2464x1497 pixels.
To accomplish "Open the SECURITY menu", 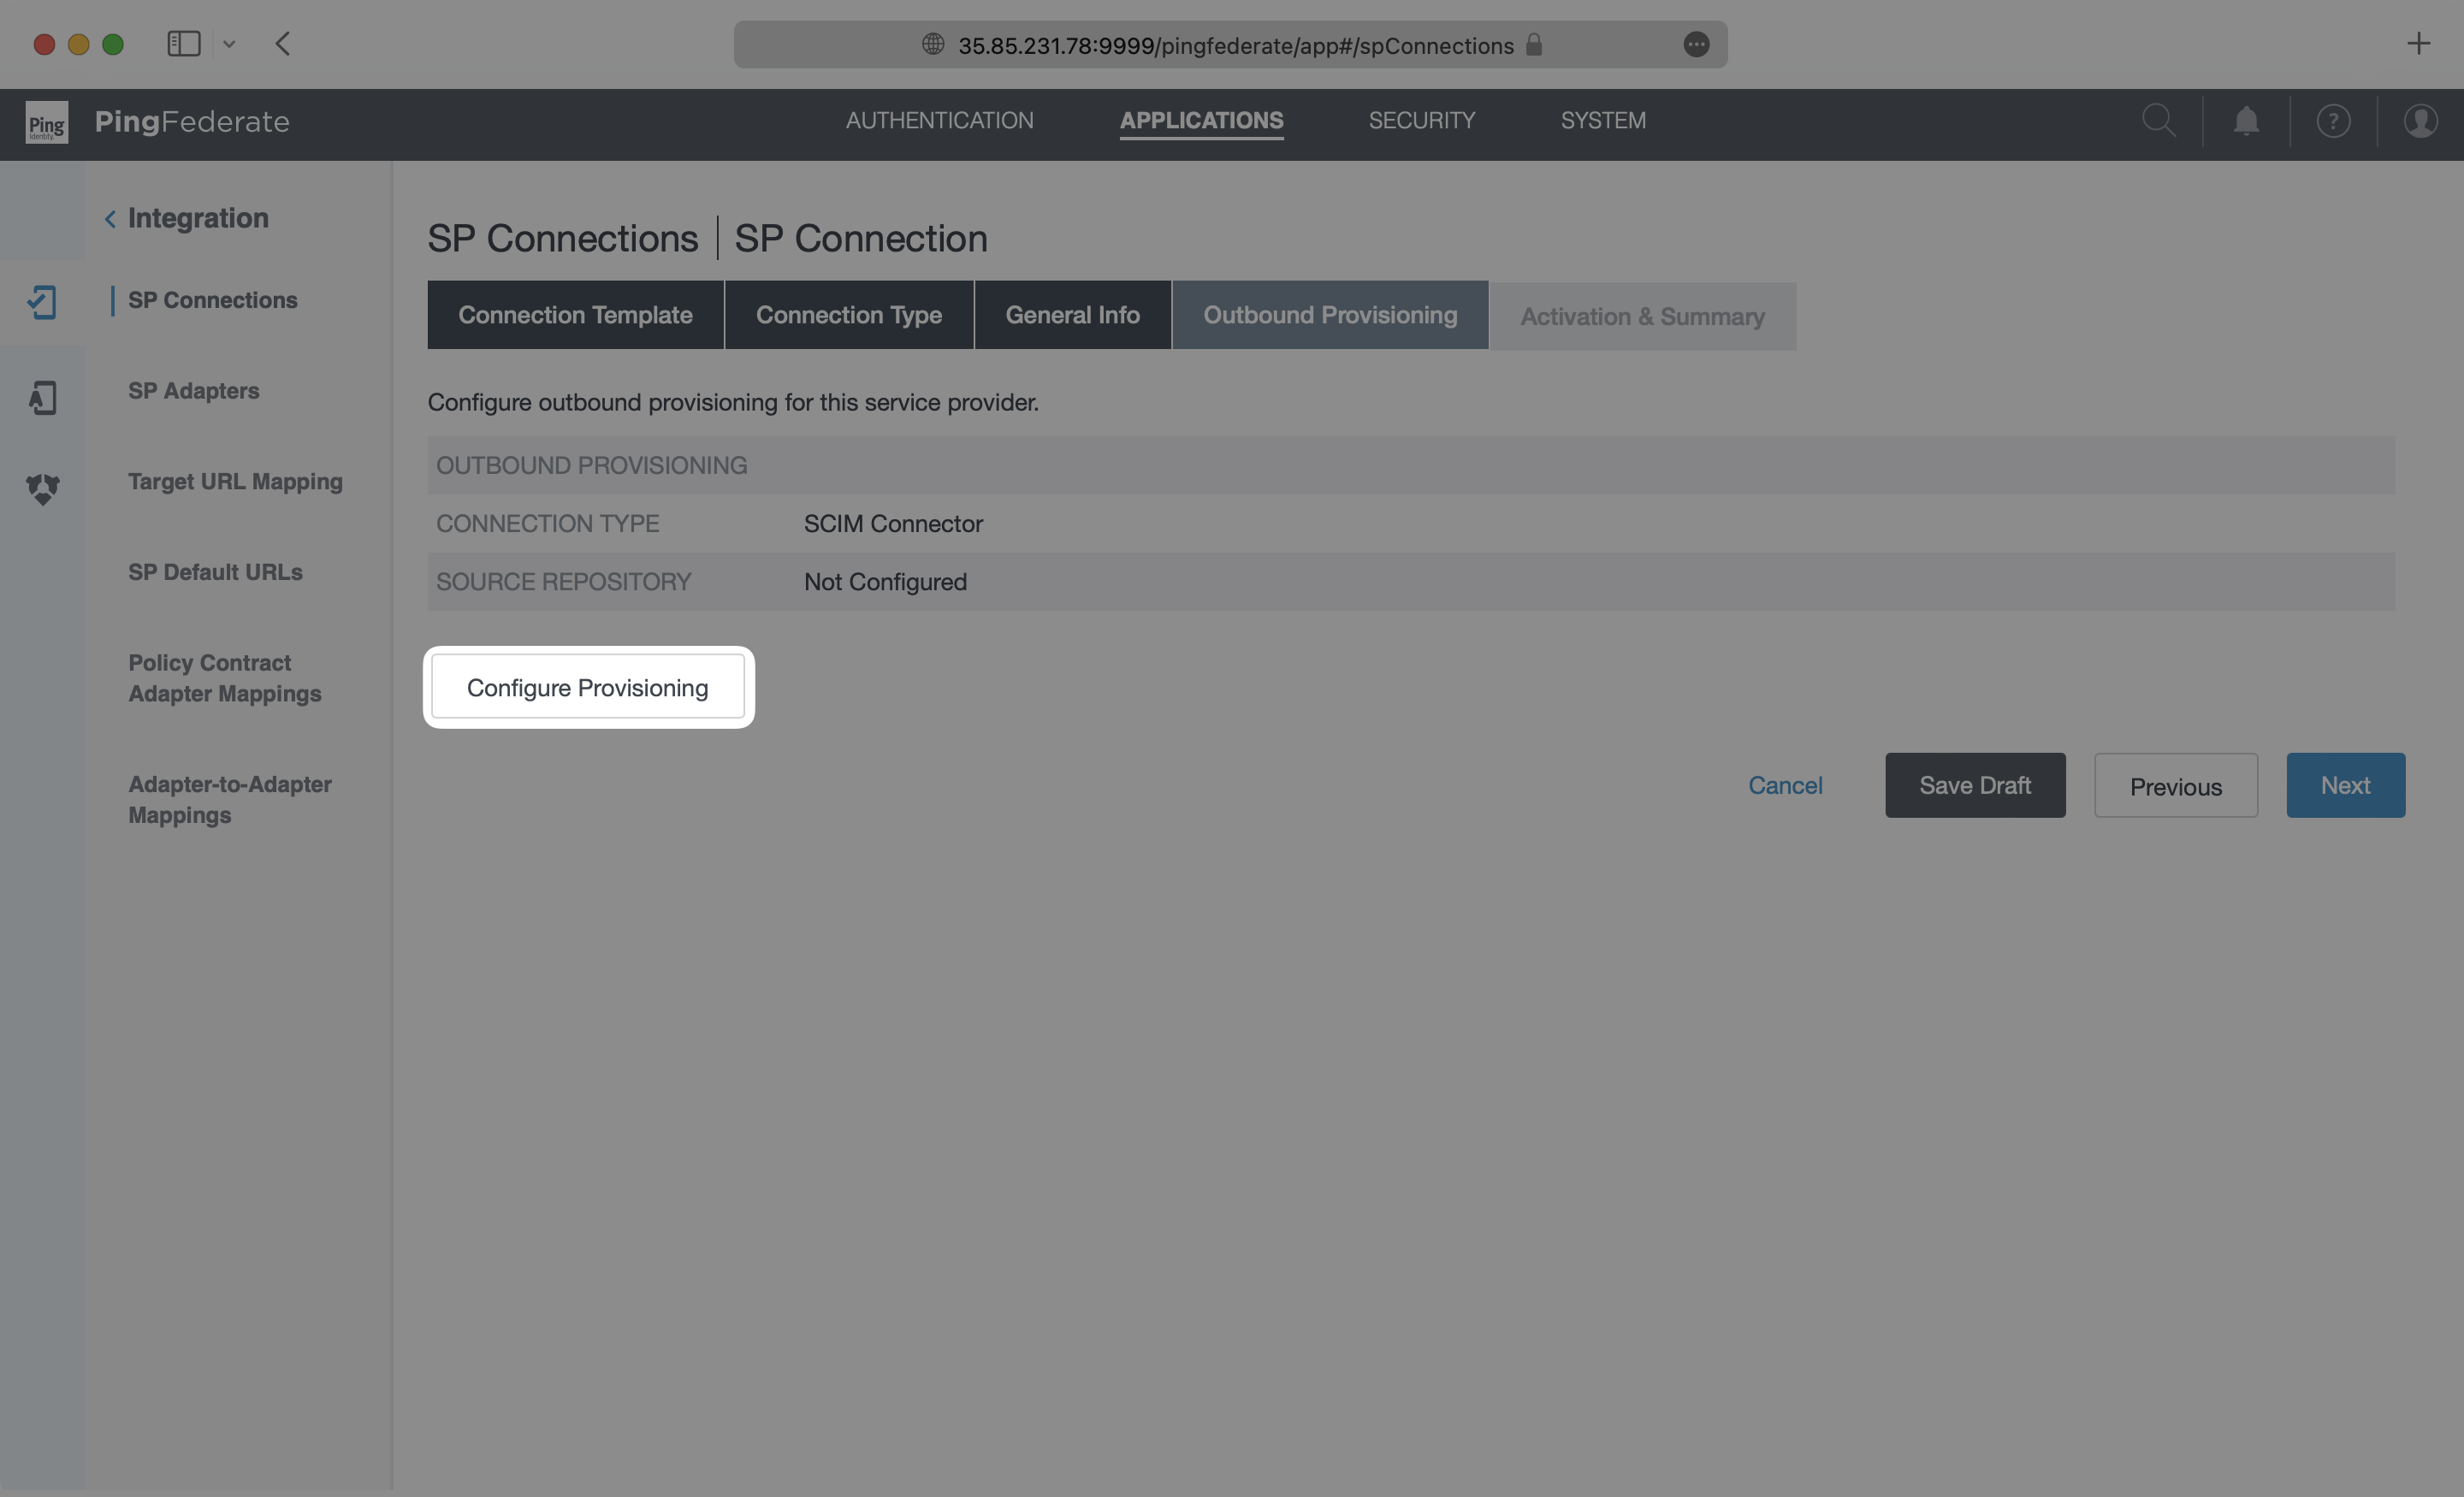I will [x=1421, y=120].
